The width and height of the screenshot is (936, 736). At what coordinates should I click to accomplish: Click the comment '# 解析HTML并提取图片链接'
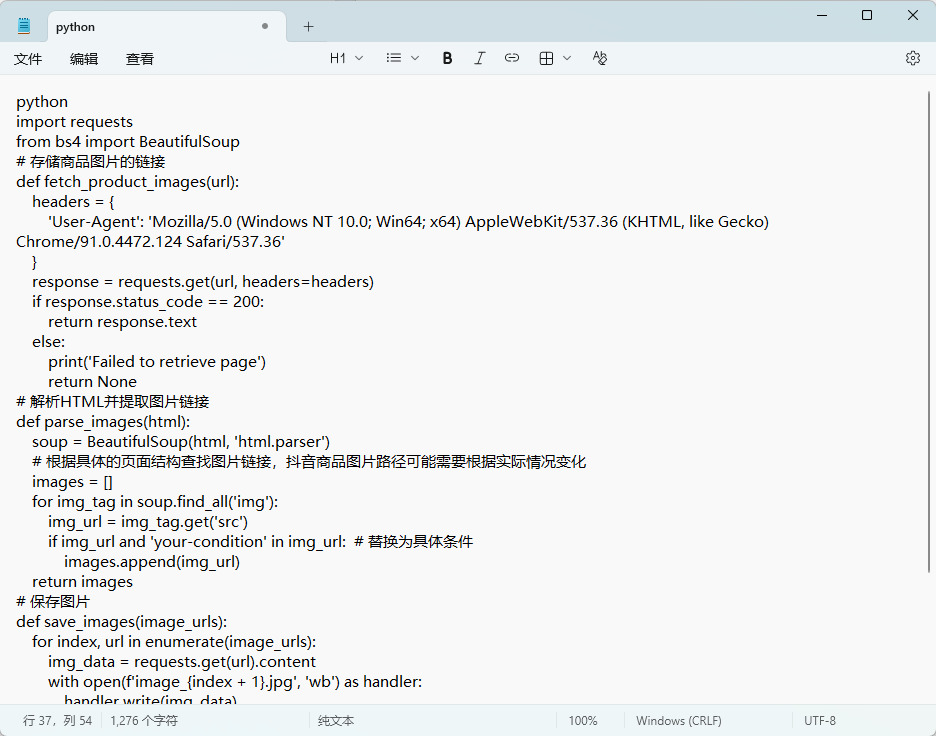pos(113,402)
